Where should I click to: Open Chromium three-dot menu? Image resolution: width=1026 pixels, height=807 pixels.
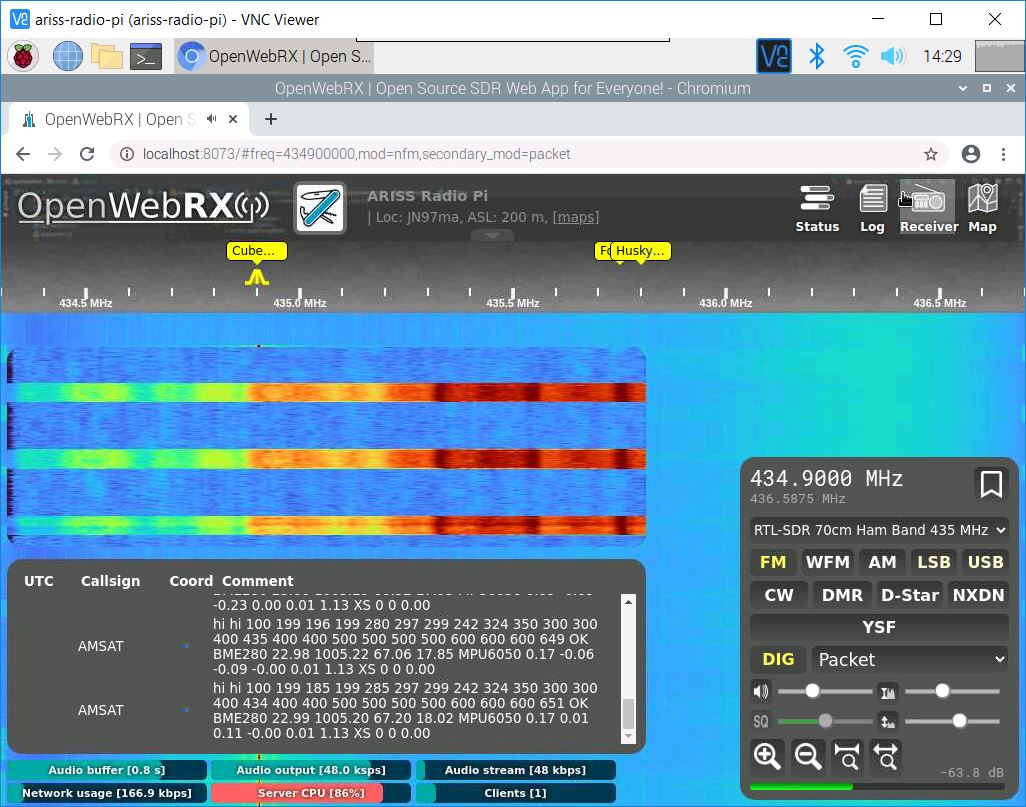coord(1003,154)
